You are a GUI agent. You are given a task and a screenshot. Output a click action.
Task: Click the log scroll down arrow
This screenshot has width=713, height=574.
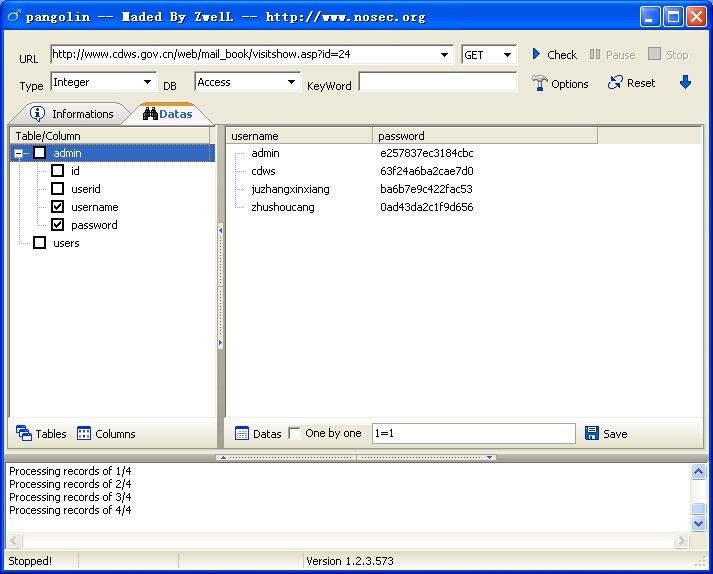click(698, 523)
